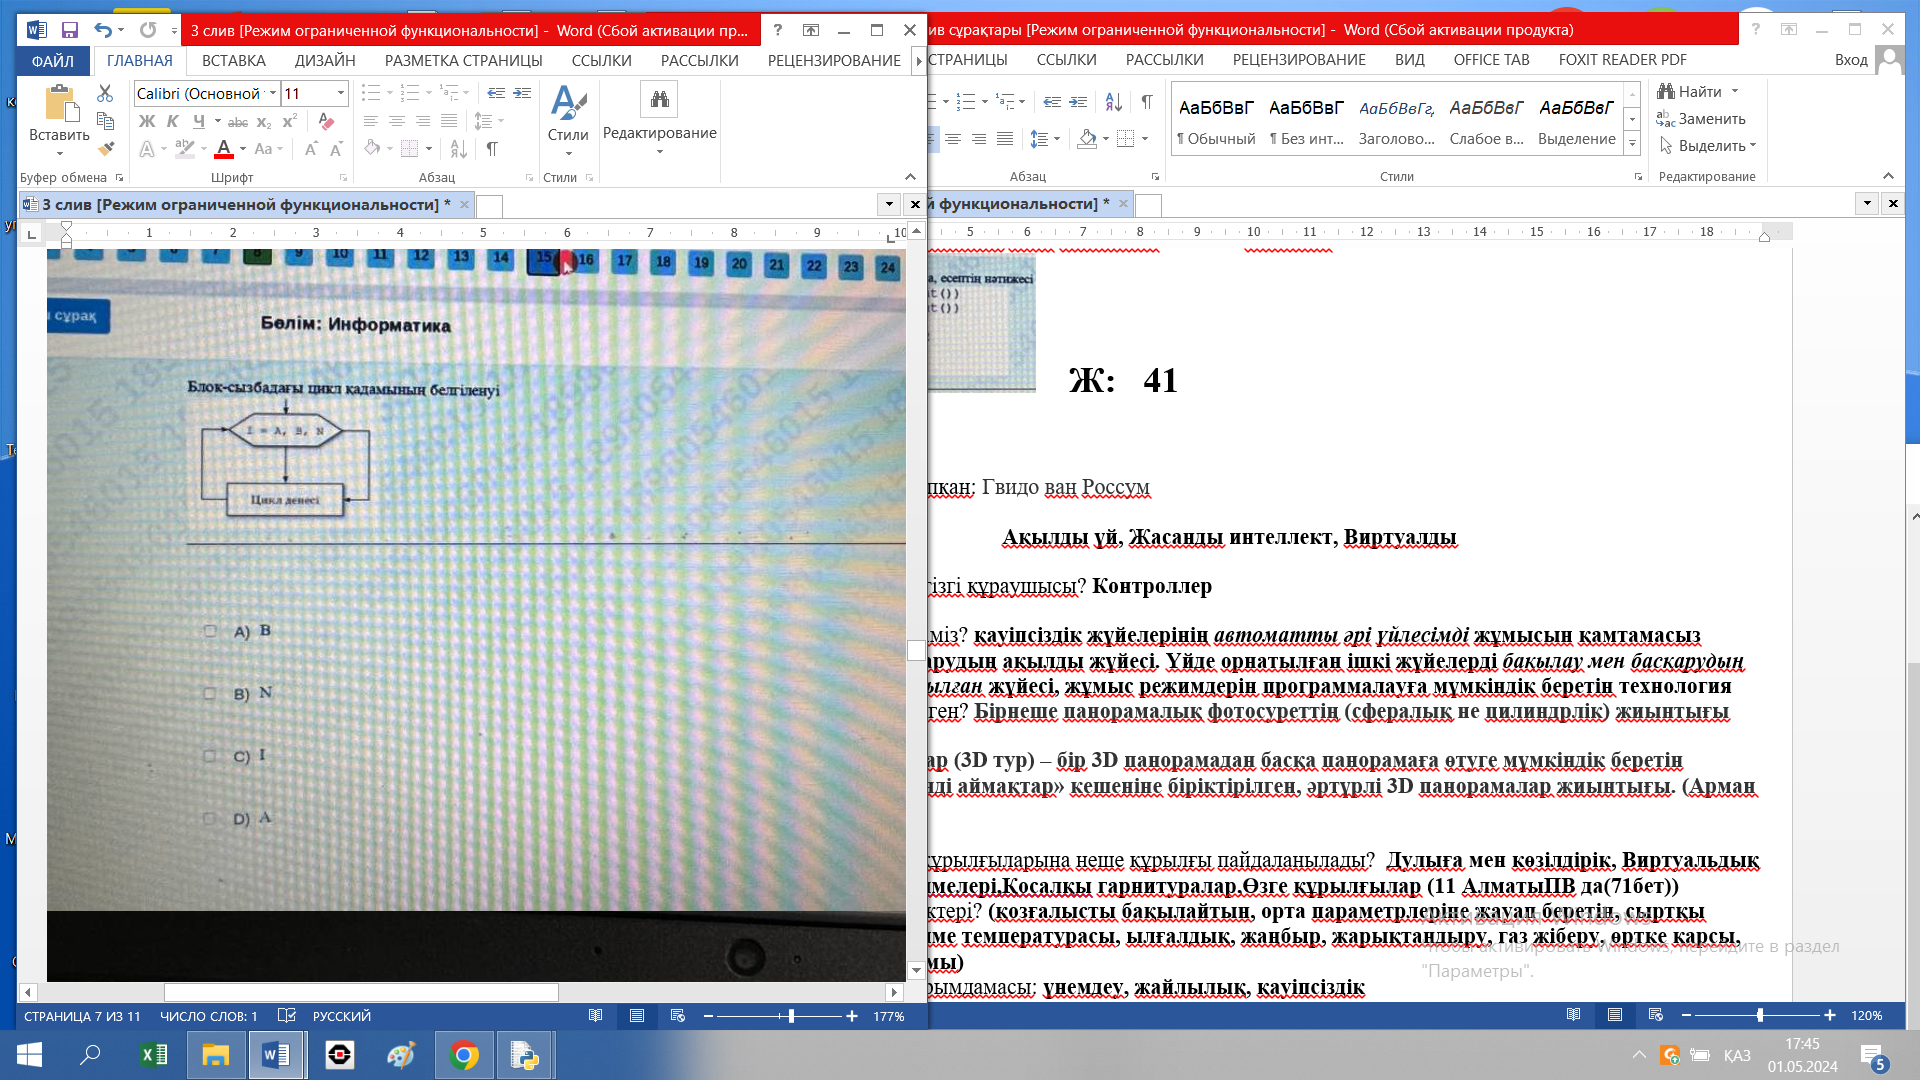This screenshot has width=1920, height=1080.
Task: Toggle Bold (Ж) formatting
Action: click(147, 121)
